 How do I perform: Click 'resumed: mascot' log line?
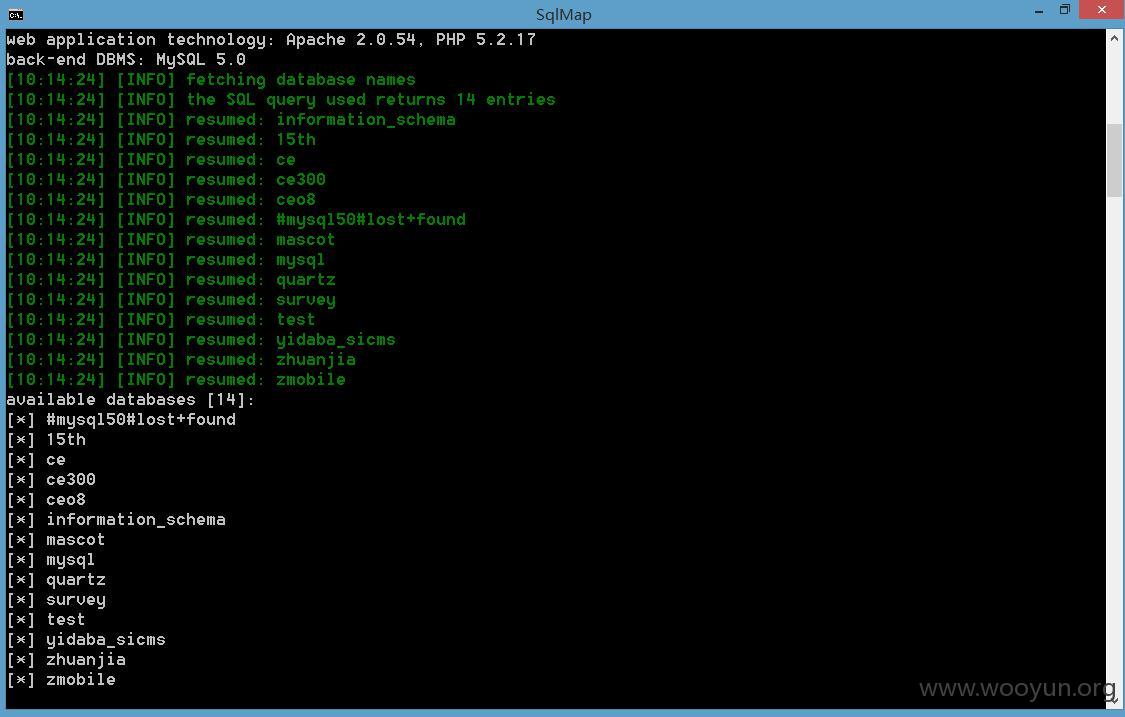171,240
